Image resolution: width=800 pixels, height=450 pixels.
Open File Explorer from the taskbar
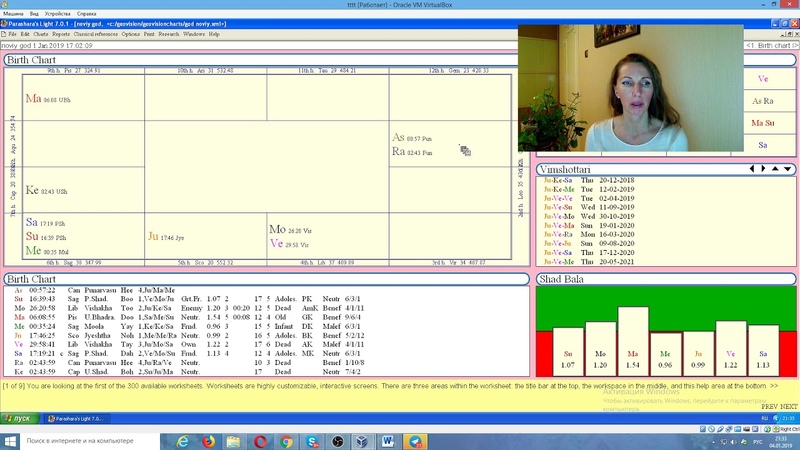click(234, 441)
